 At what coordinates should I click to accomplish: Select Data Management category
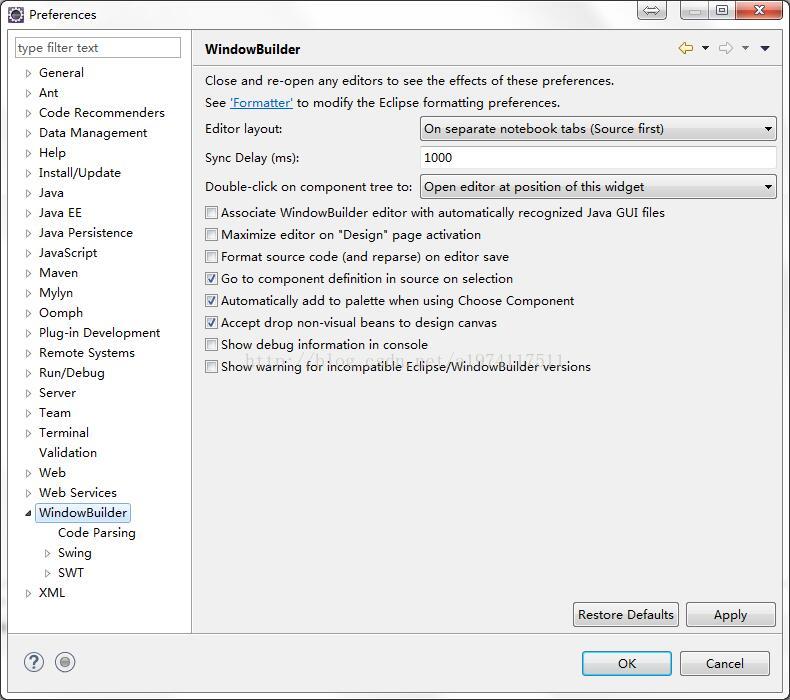93,133
